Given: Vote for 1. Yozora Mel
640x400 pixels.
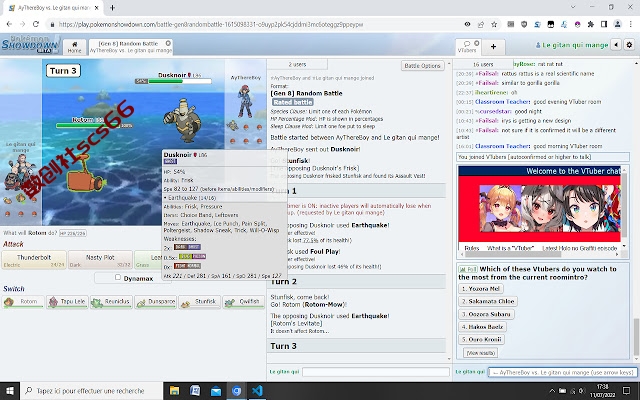Looking at the screenshot, I should [480, 289].
